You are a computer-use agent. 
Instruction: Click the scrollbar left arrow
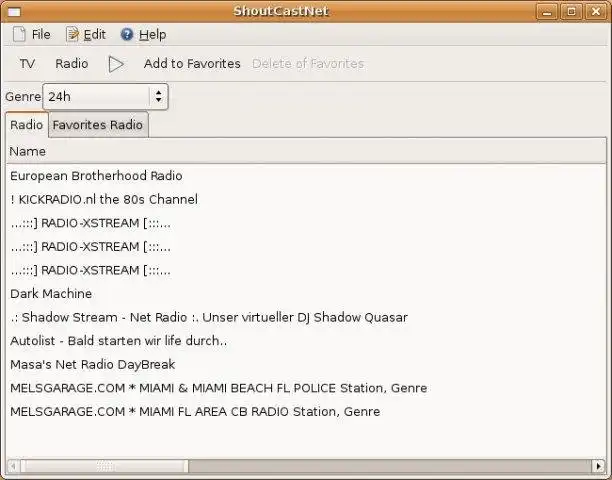point(13,466)
